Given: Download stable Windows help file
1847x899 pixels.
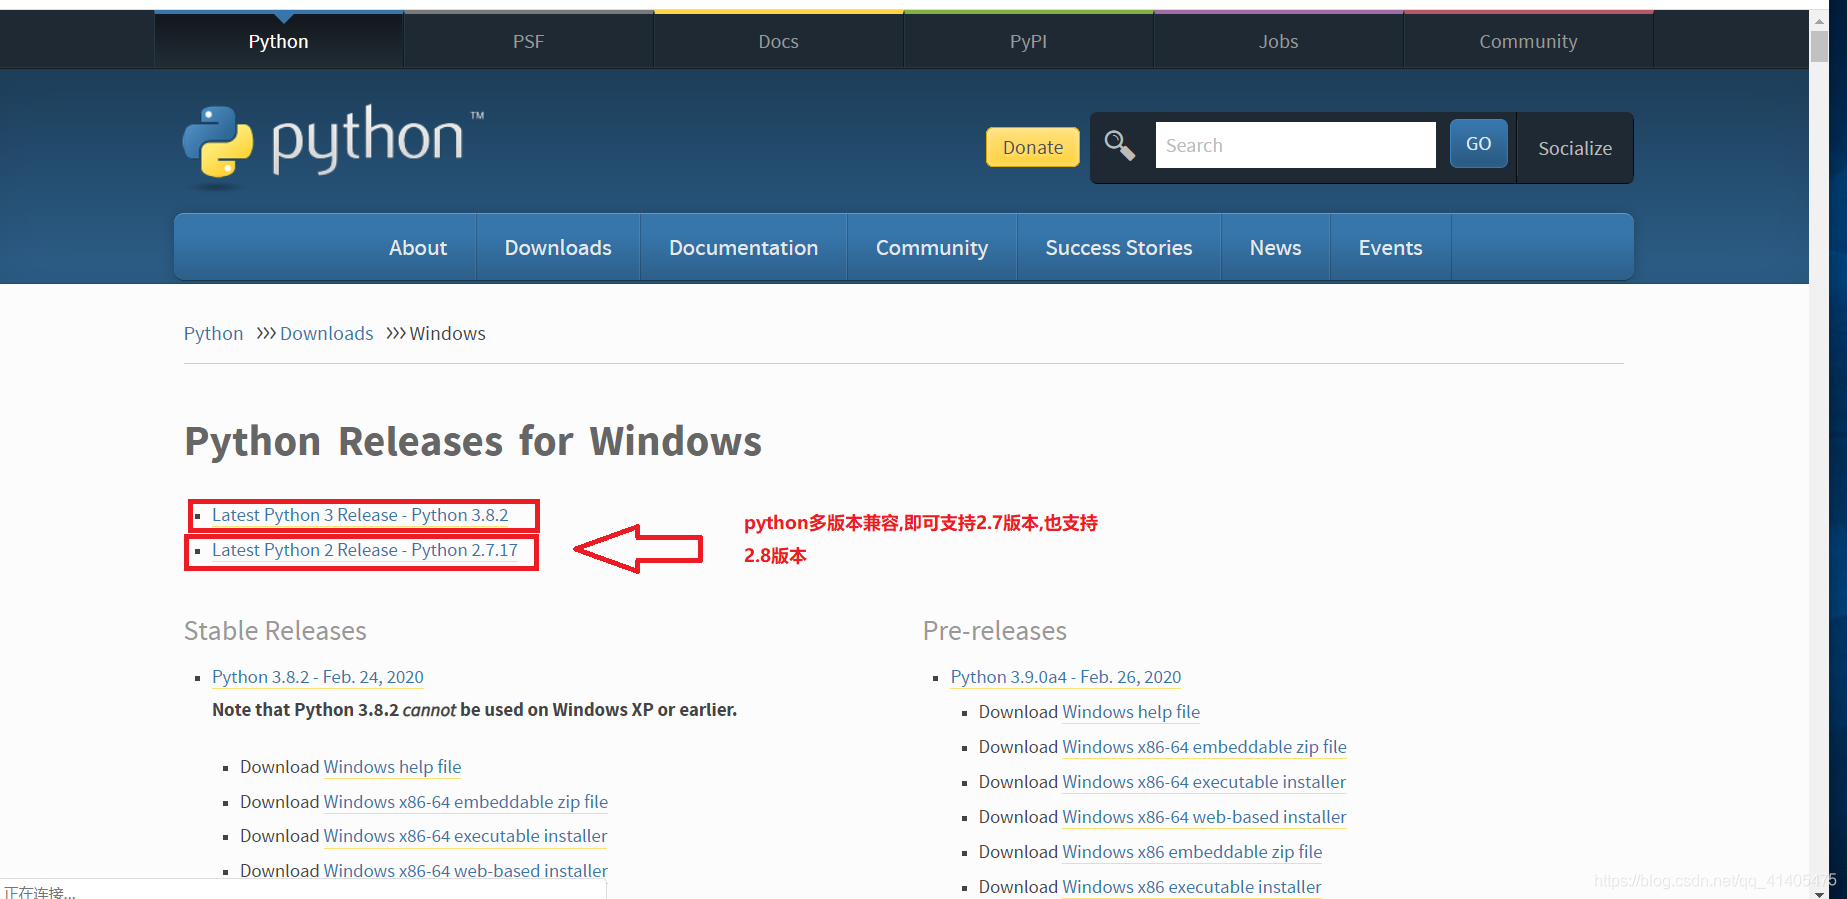Looking at the screenshot, I should (392, 767).
